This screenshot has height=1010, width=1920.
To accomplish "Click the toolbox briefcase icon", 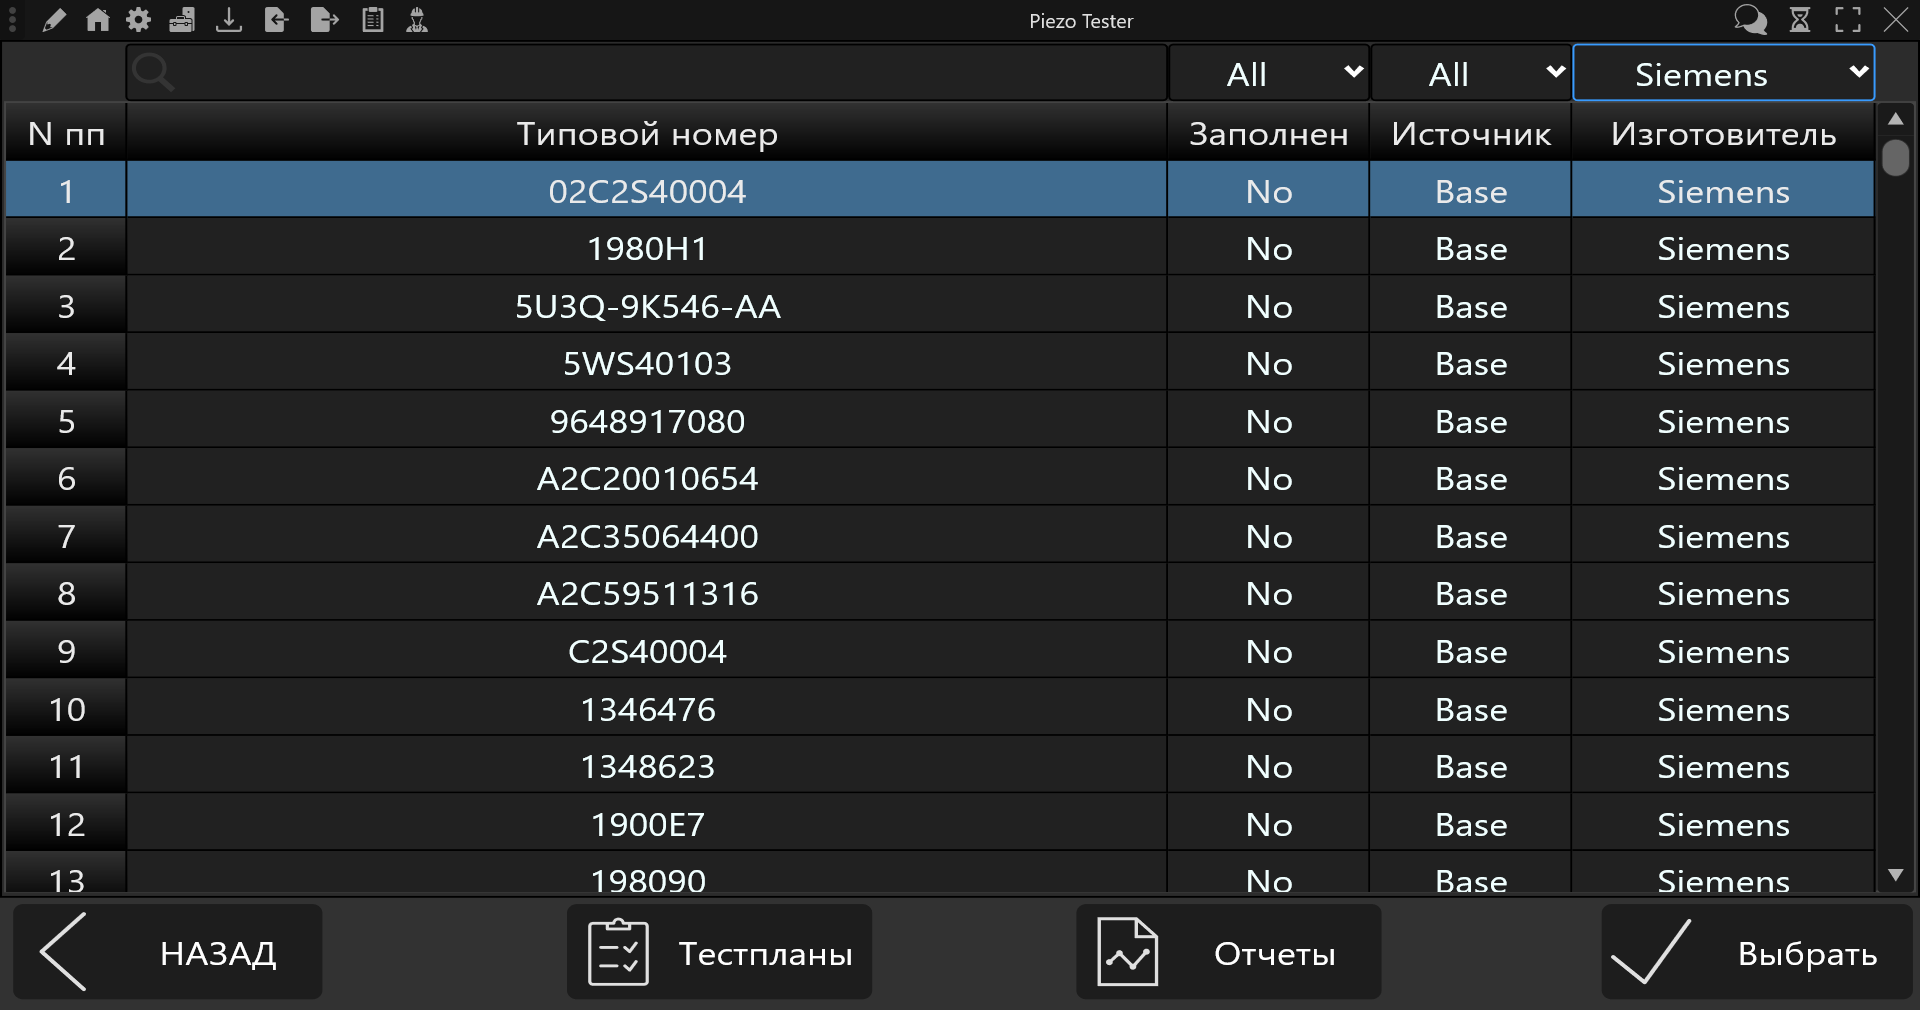I will click(182, 20).
